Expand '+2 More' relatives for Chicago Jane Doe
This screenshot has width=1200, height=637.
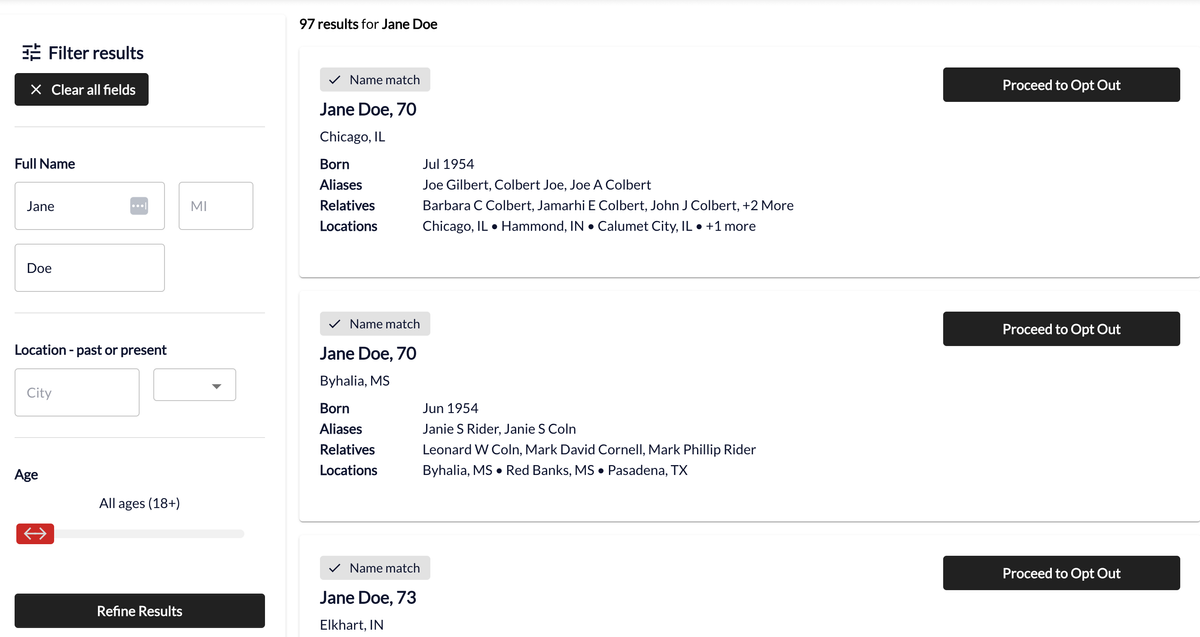pos(768,206)
